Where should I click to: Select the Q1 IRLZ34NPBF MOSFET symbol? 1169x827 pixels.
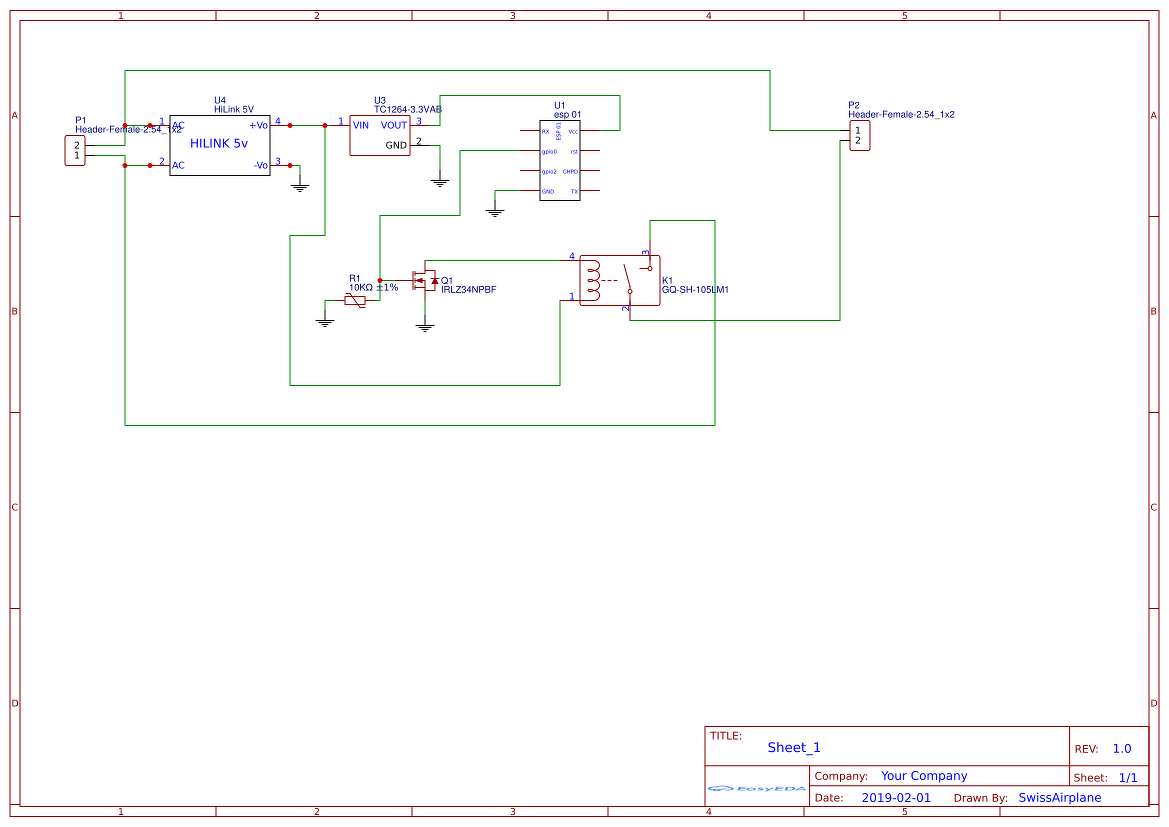(426, 280)
